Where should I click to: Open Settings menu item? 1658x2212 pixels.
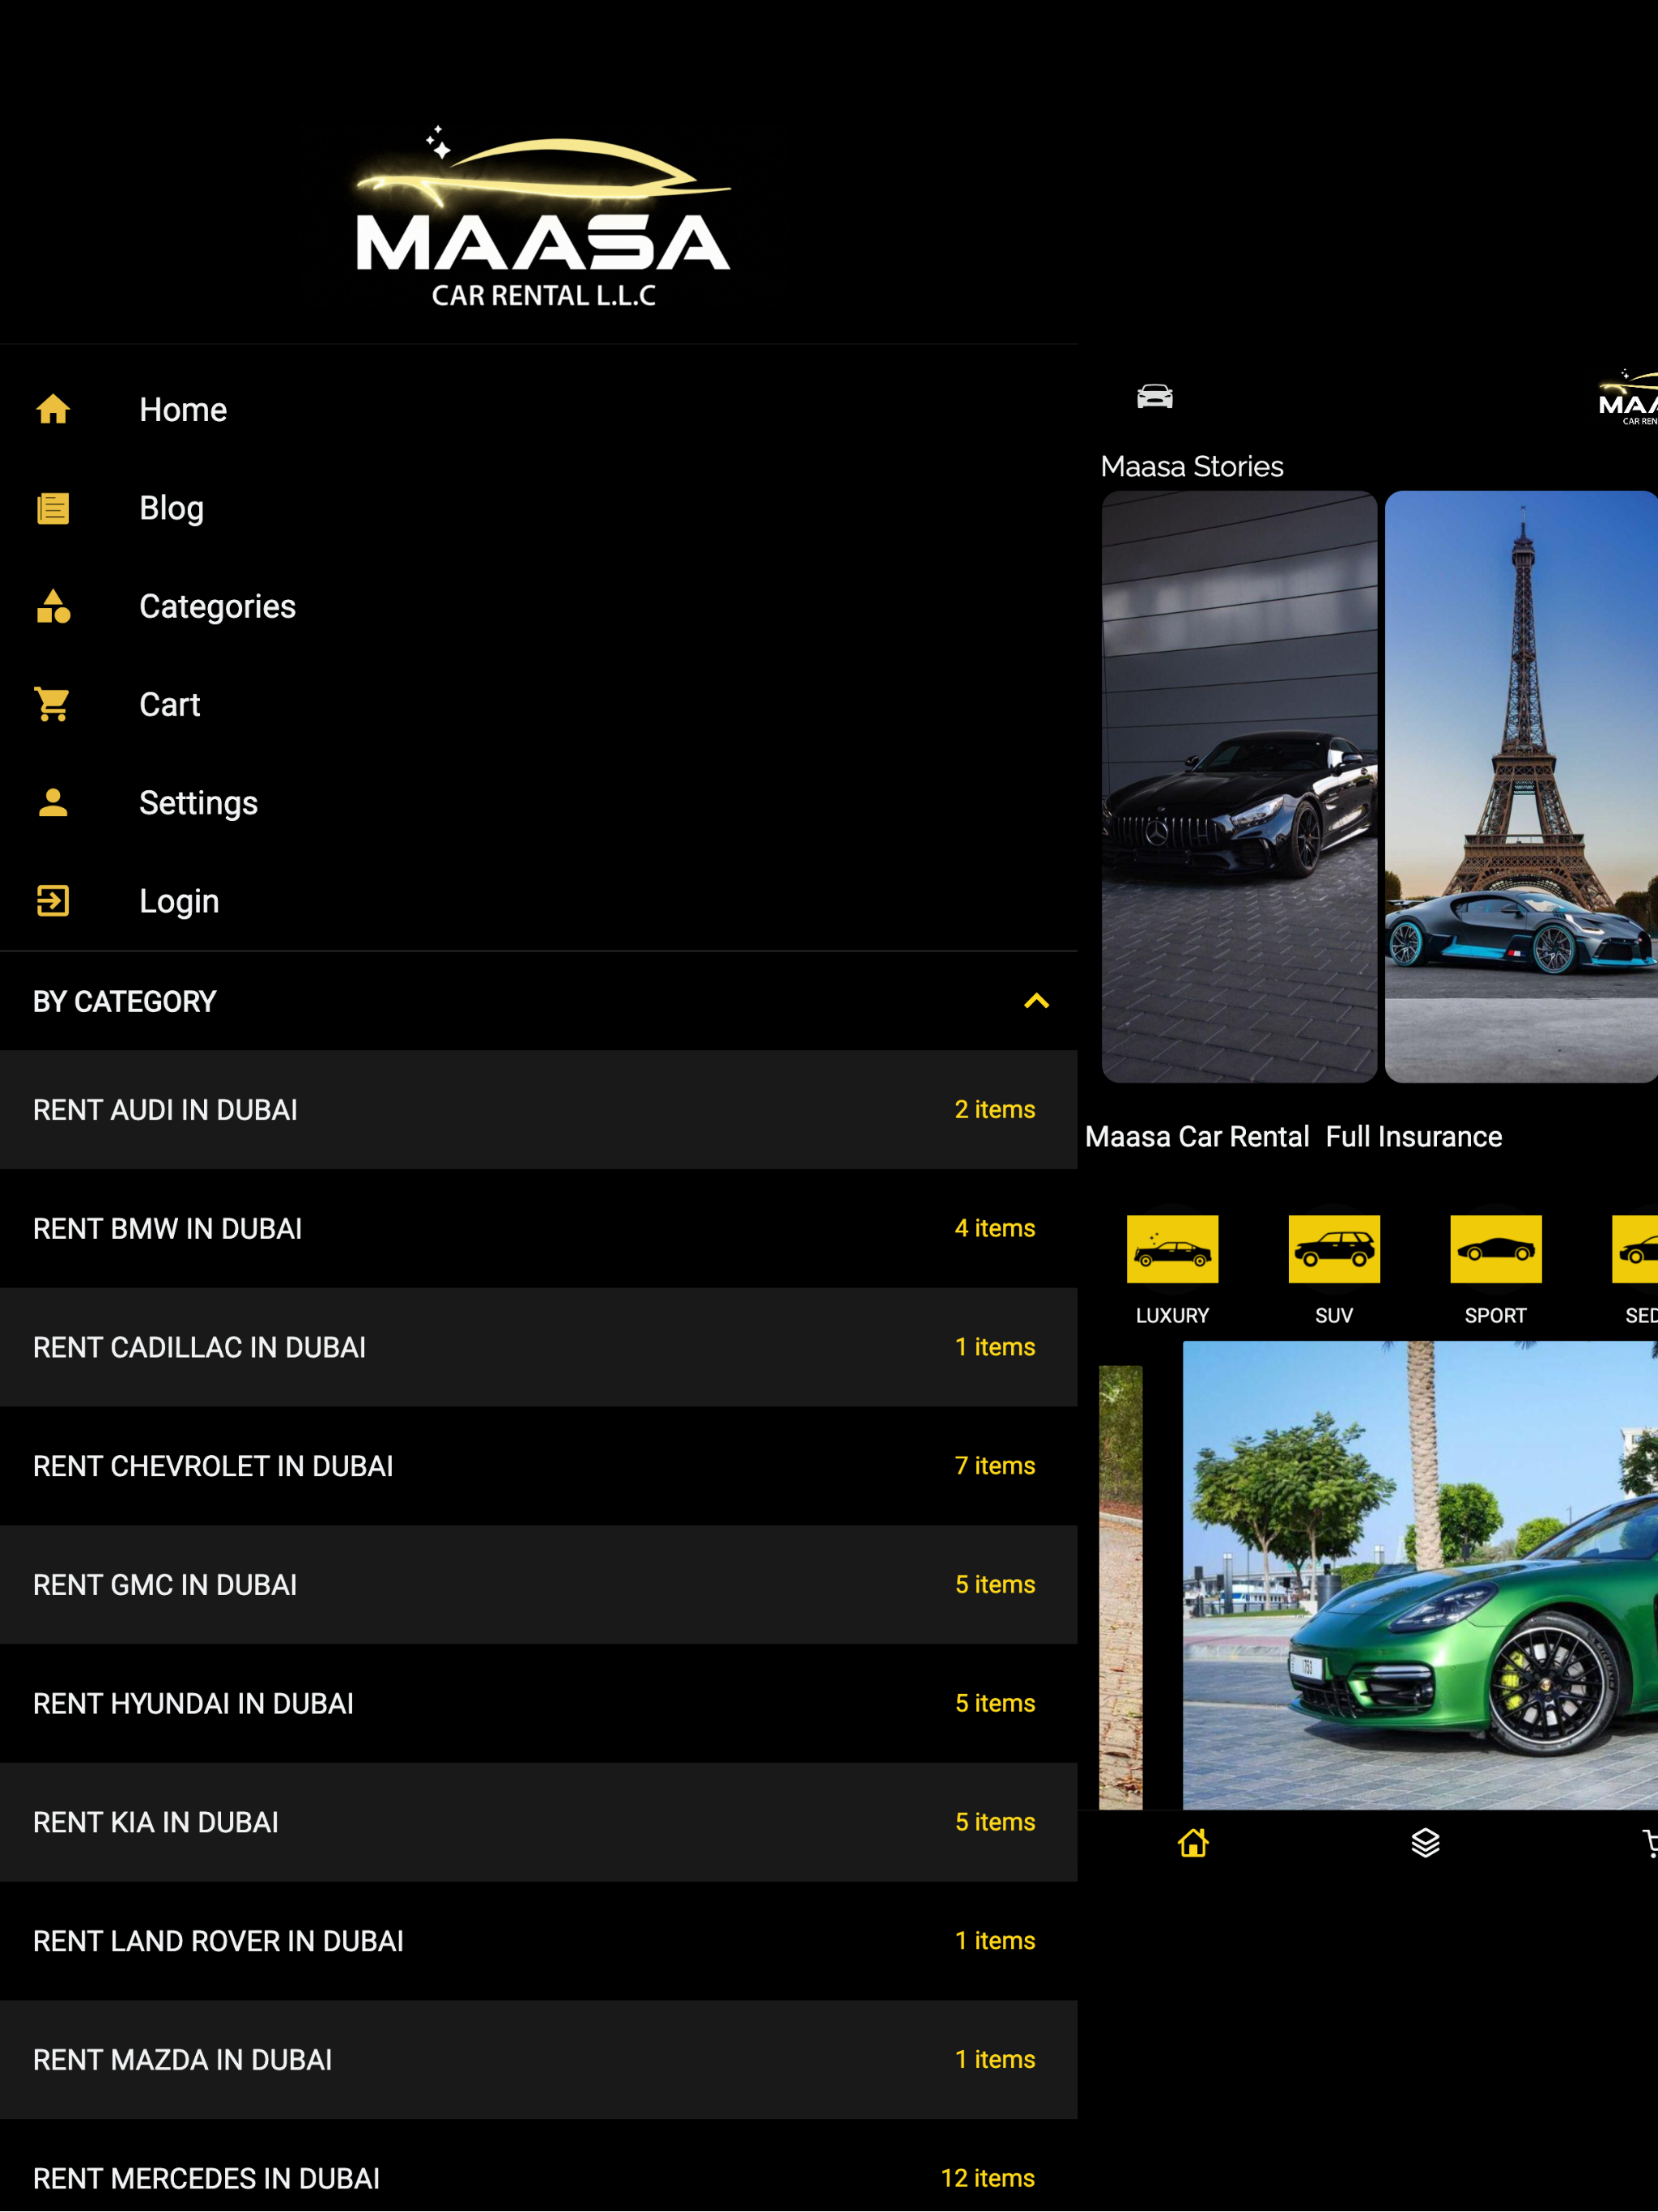click(538, 802)
